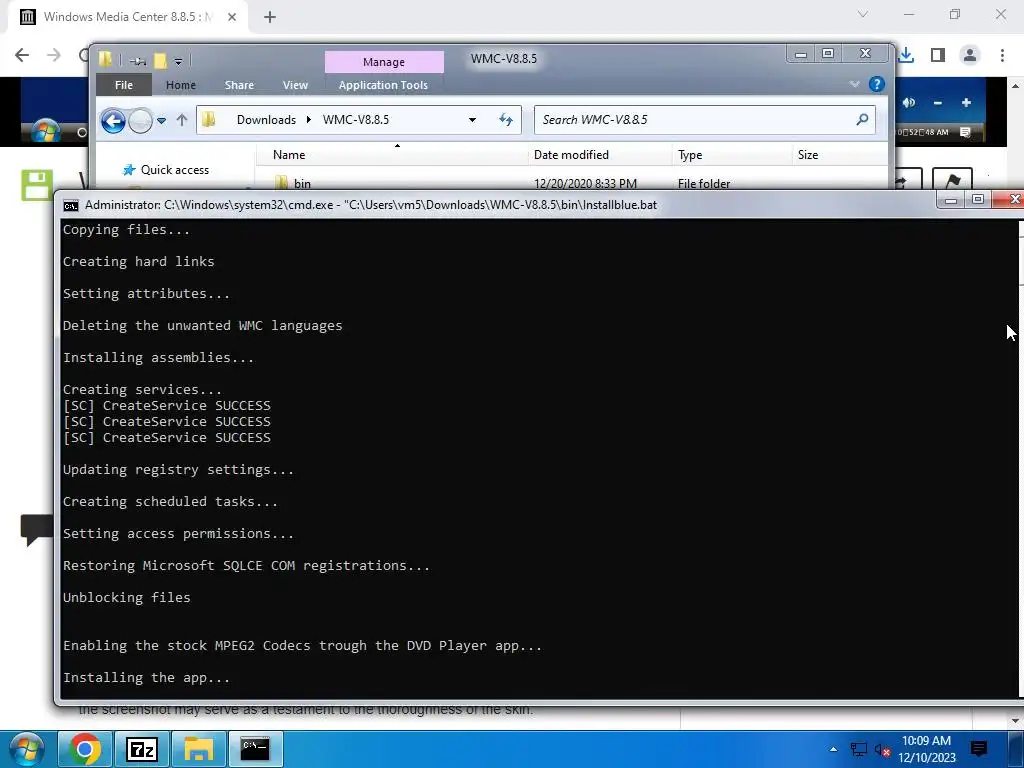
Task: Open the Share ribbon tab
Action: tap(239, 85)
